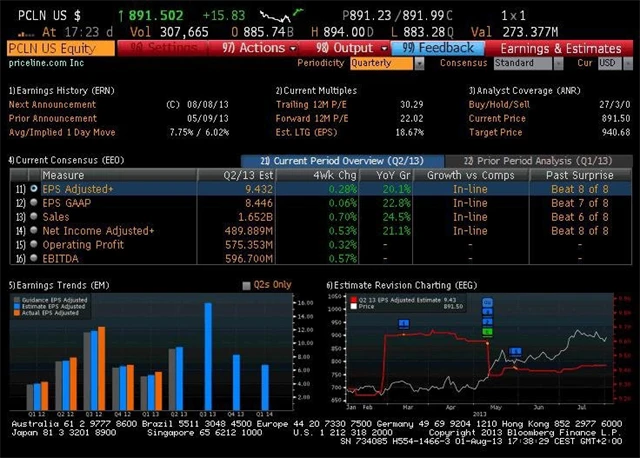The width and height of the screenshot is (640, 458).
Task: Select the EPS GAAP row radio button
Action: (34, 202)
